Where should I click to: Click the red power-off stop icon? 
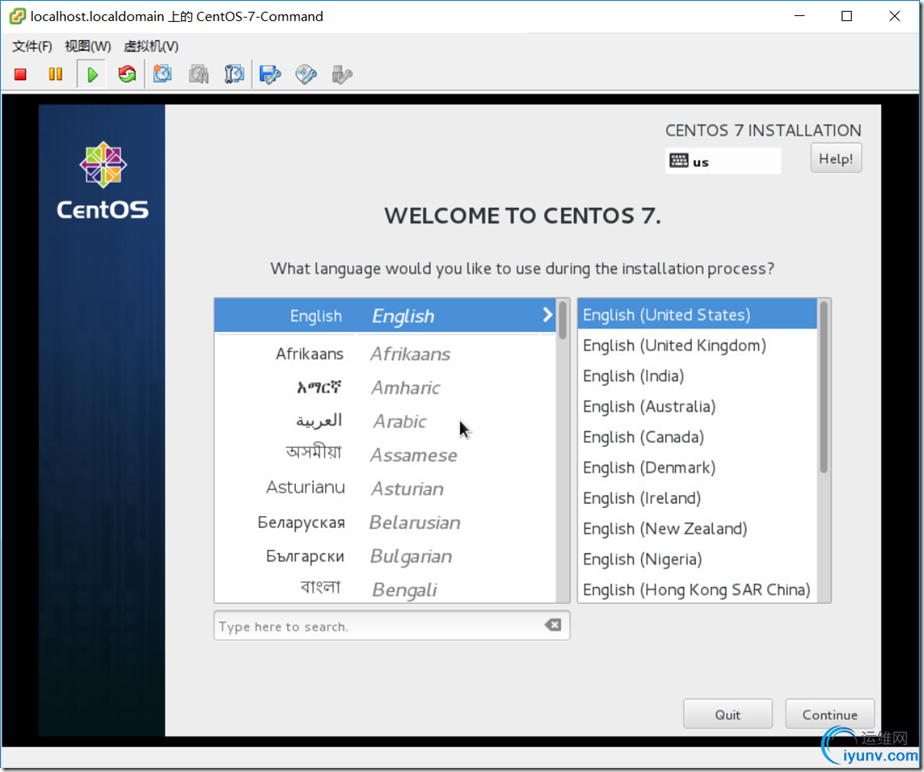point(21,74)
